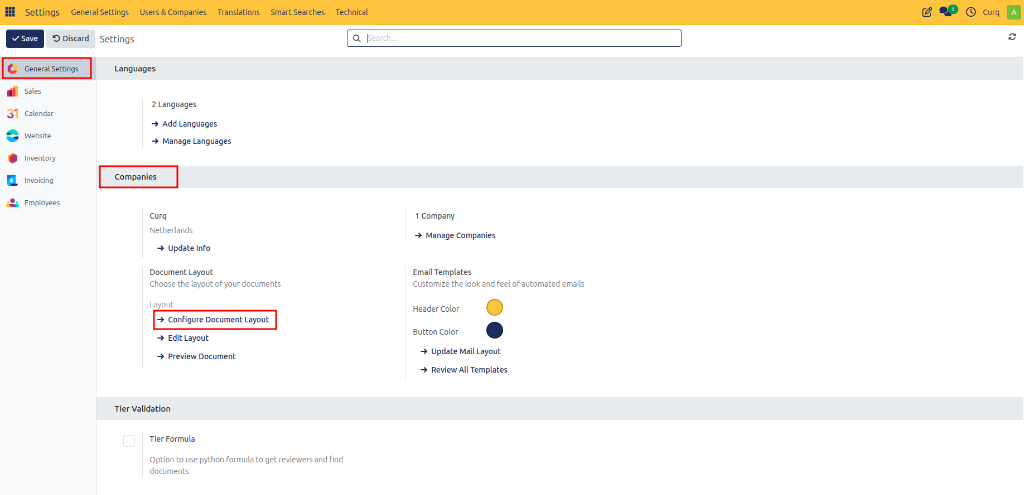1024x495 pixels.
Task: Open the General Settings top menu
Action: pos(100,12)
